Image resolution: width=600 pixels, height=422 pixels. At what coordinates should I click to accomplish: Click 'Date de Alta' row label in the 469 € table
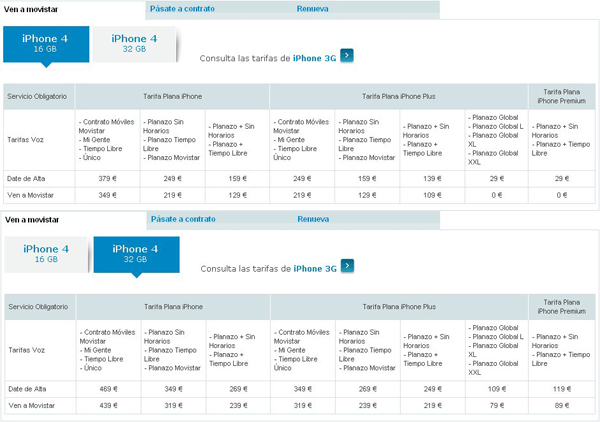coord(27,389)
